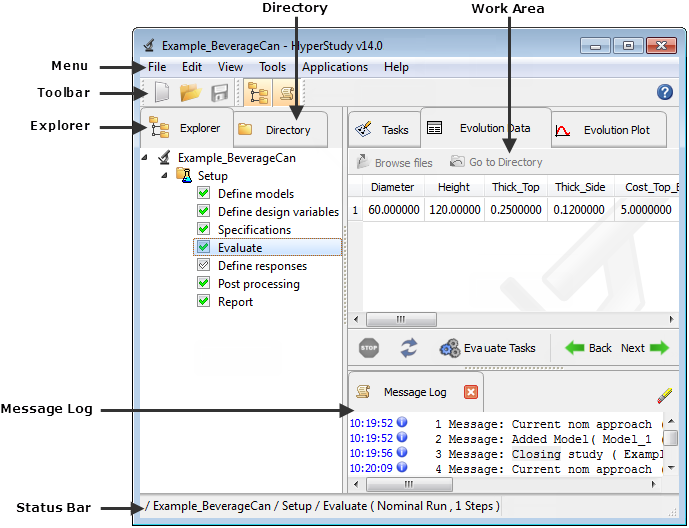Open a study with the folder icon

coord(190,93)
